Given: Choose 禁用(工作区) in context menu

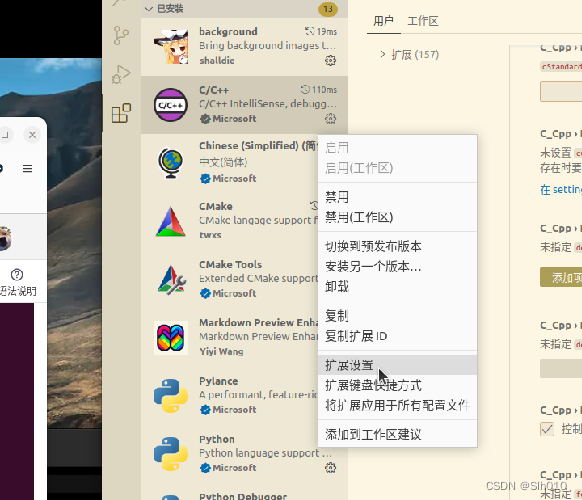Looking at the screenshot, I should (398, 217).
